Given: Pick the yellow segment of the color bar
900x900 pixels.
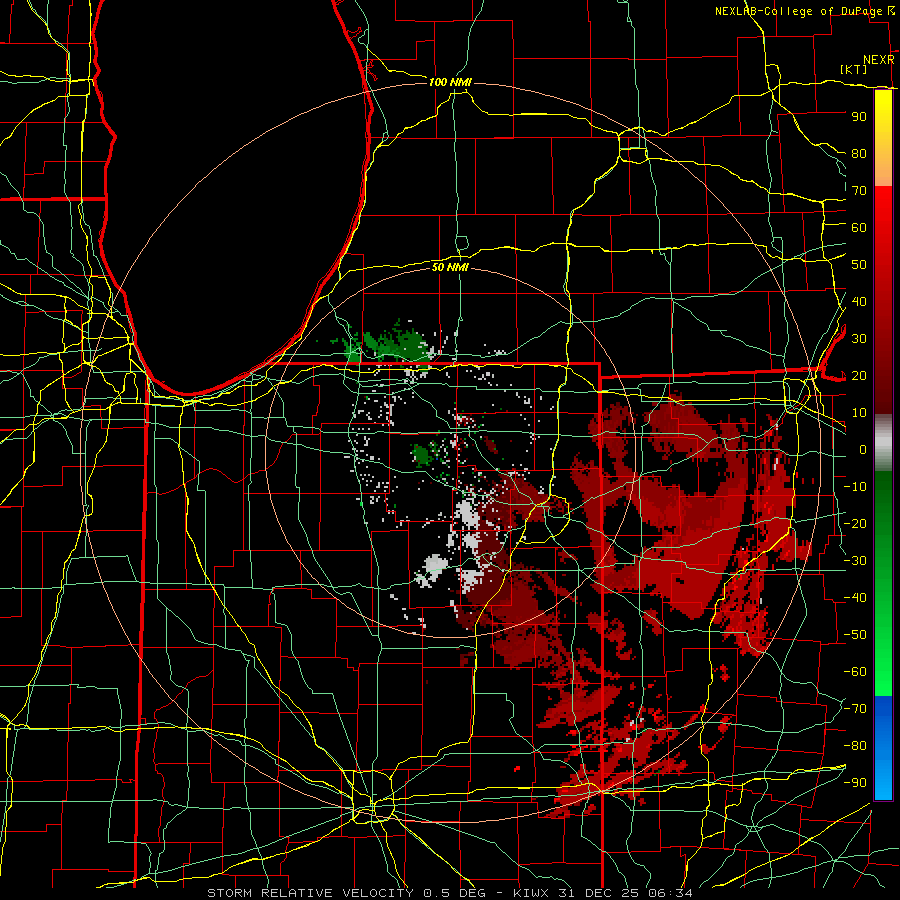Looking at the screenshot, I should click(883, 138).
